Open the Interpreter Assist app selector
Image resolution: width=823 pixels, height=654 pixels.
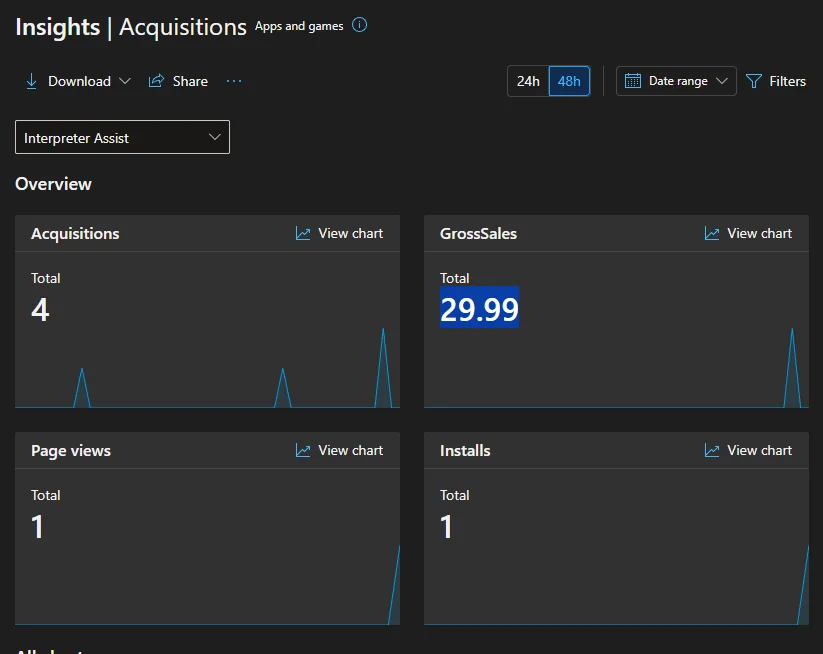click(122, 137)
